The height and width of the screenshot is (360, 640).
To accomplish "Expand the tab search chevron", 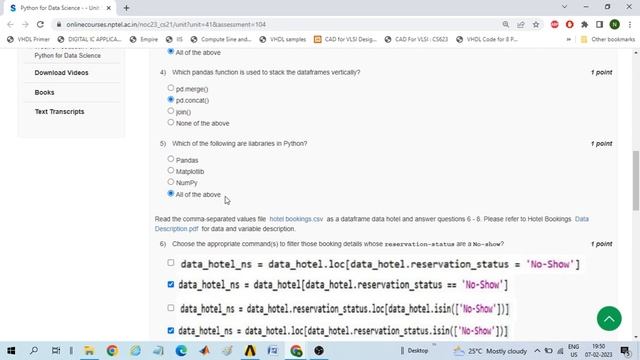I will click(564, 7).
